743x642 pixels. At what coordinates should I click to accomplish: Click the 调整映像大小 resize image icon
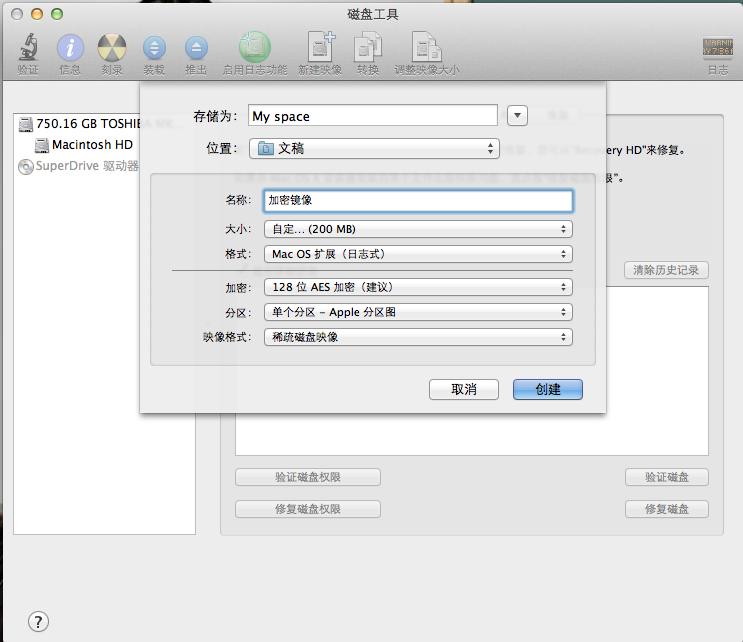pyautogui.click(x=426, y=47)
